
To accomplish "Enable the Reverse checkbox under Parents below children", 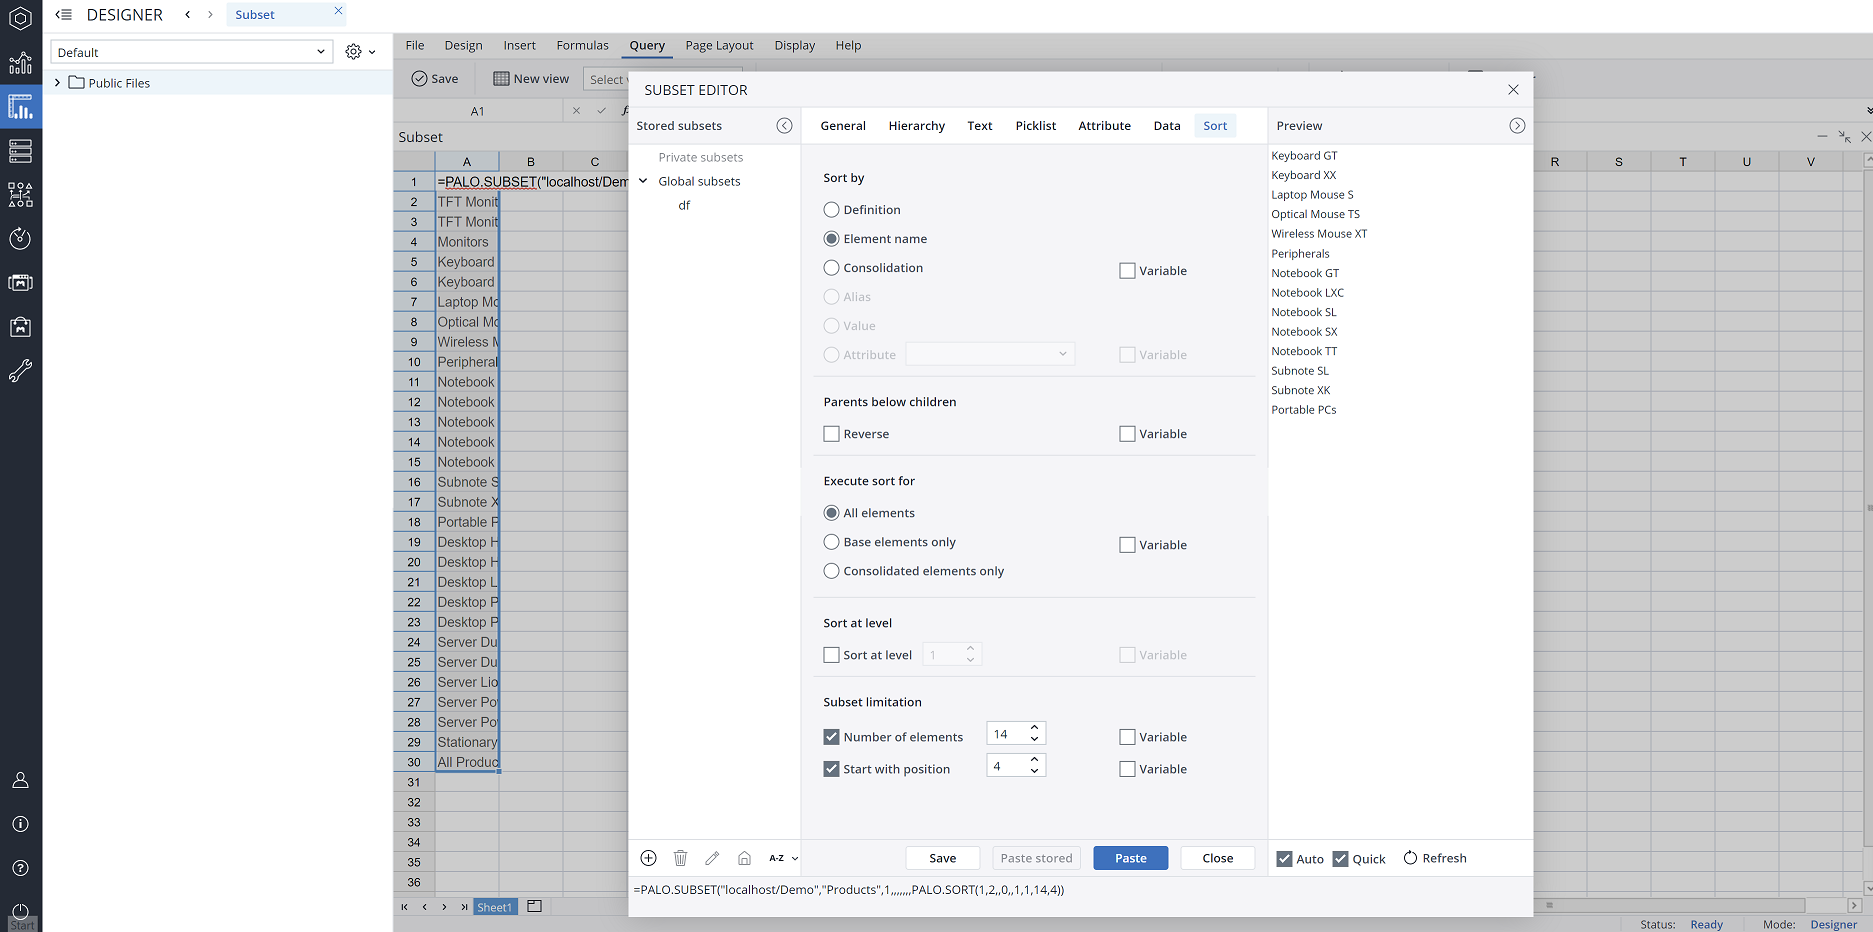I will click(x=831, y=433).
